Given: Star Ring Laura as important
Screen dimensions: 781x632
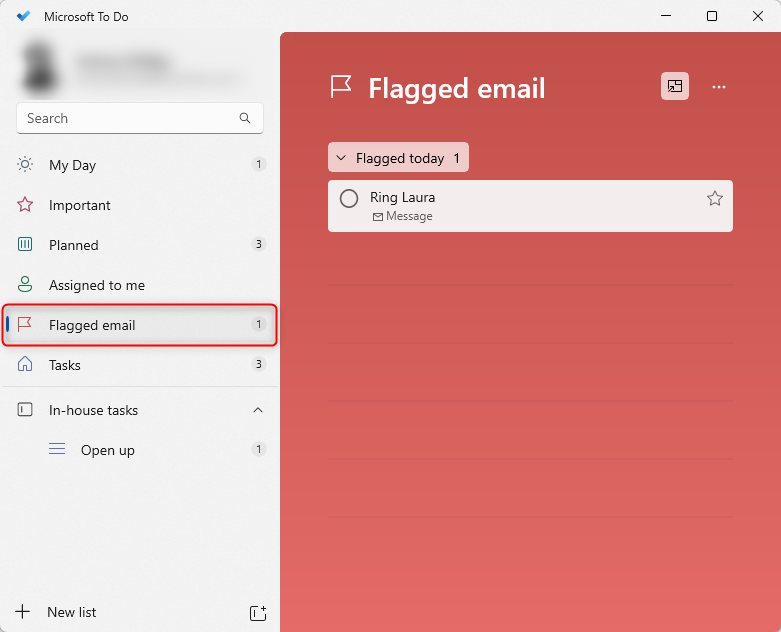Looking at the screenshot, I should (x=715, y=198).
